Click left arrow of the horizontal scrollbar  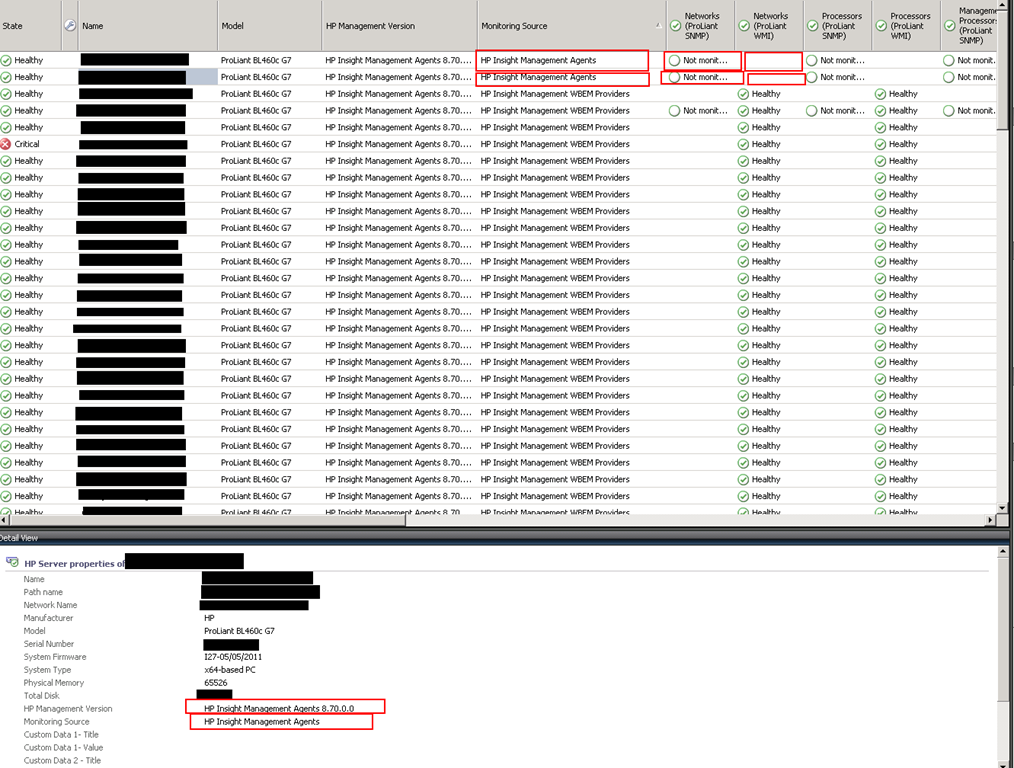[x=6, y=521]
